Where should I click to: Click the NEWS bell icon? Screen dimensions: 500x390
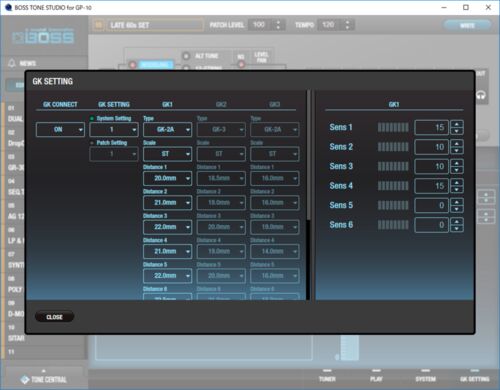coord(12,63)
